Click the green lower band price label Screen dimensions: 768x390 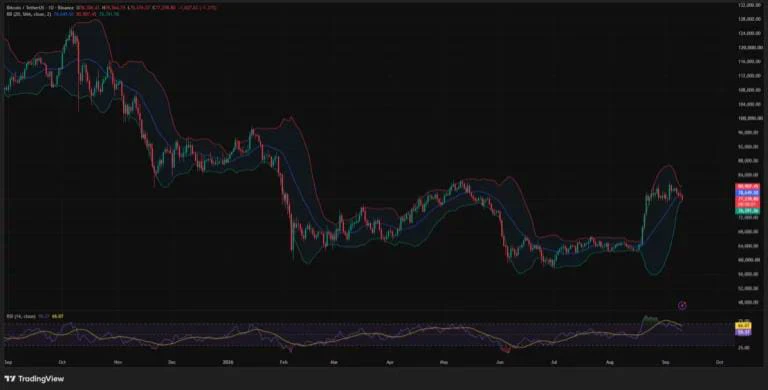747,211
